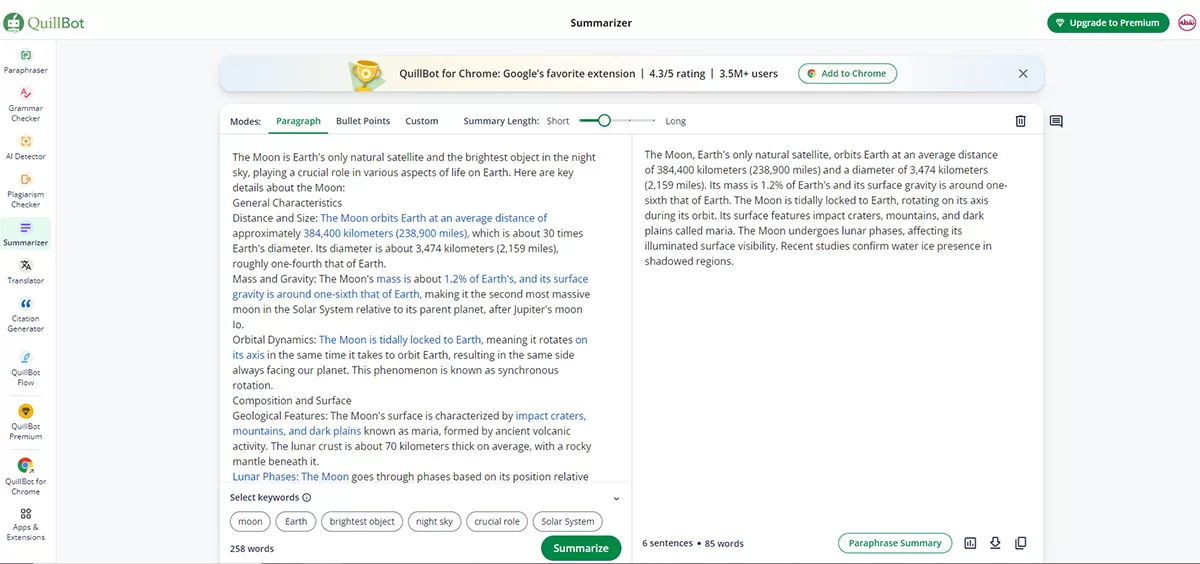This screenshot has width=1200, height=564.
Task: Copy the summary with copy icon
Action: (1020, 543)
